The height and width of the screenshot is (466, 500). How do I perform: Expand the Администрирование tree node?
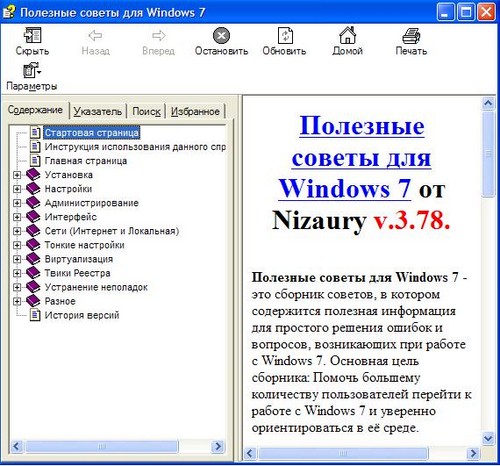tap(17, 203)
